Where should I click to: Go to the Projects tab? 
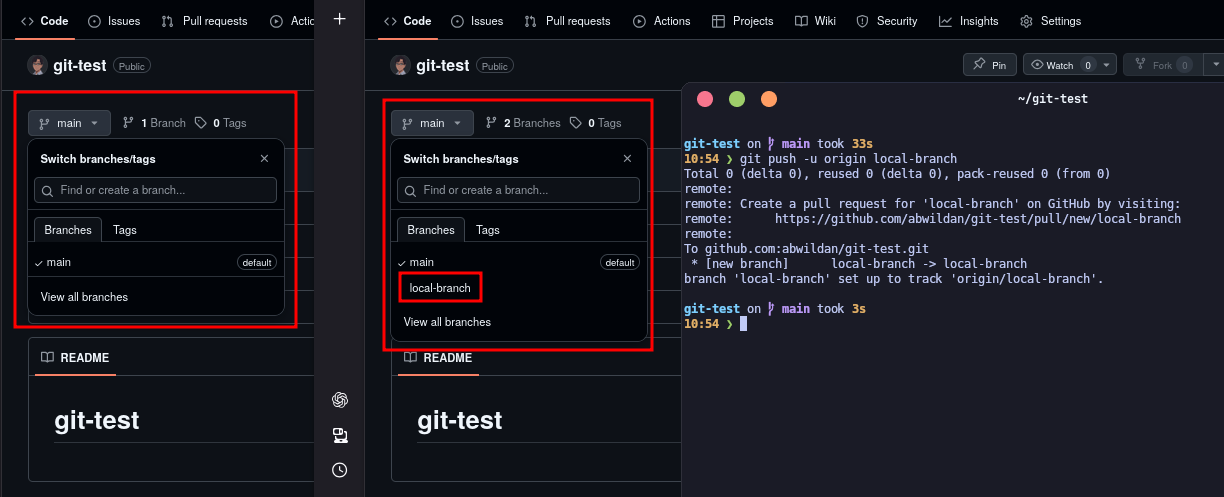[743, 21]
